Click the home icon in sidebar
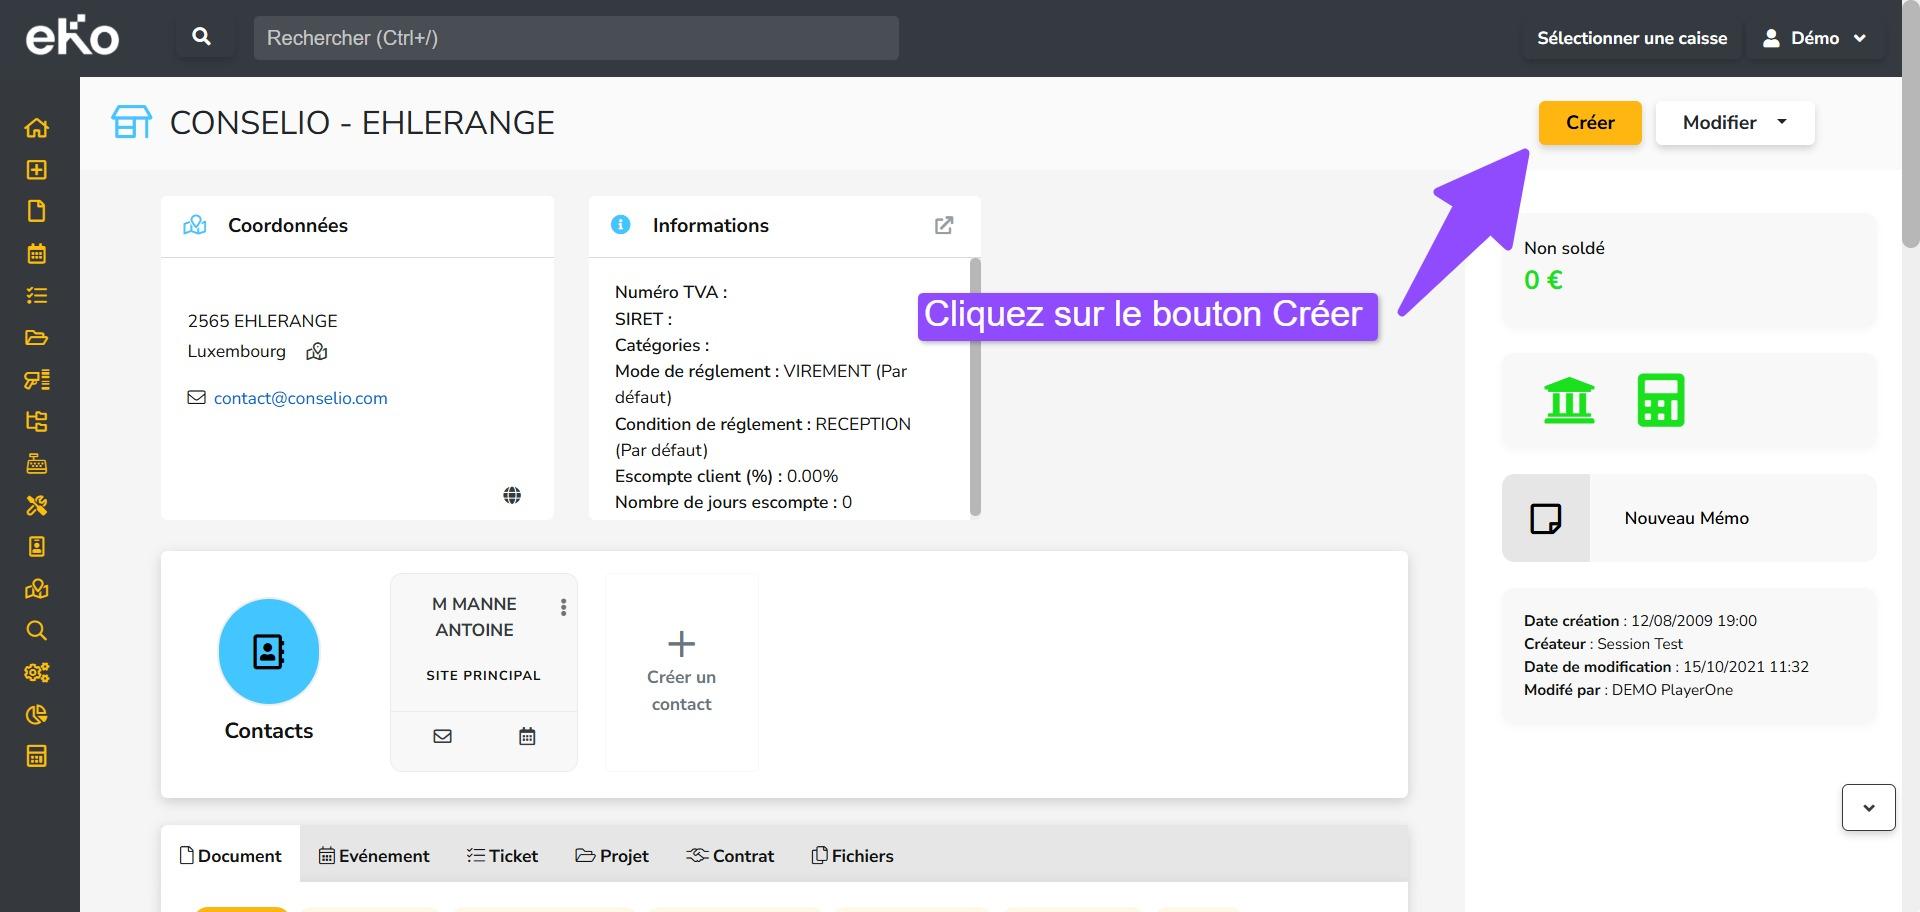The width and height of the screenshot is (1920, 912). [37, 128]
